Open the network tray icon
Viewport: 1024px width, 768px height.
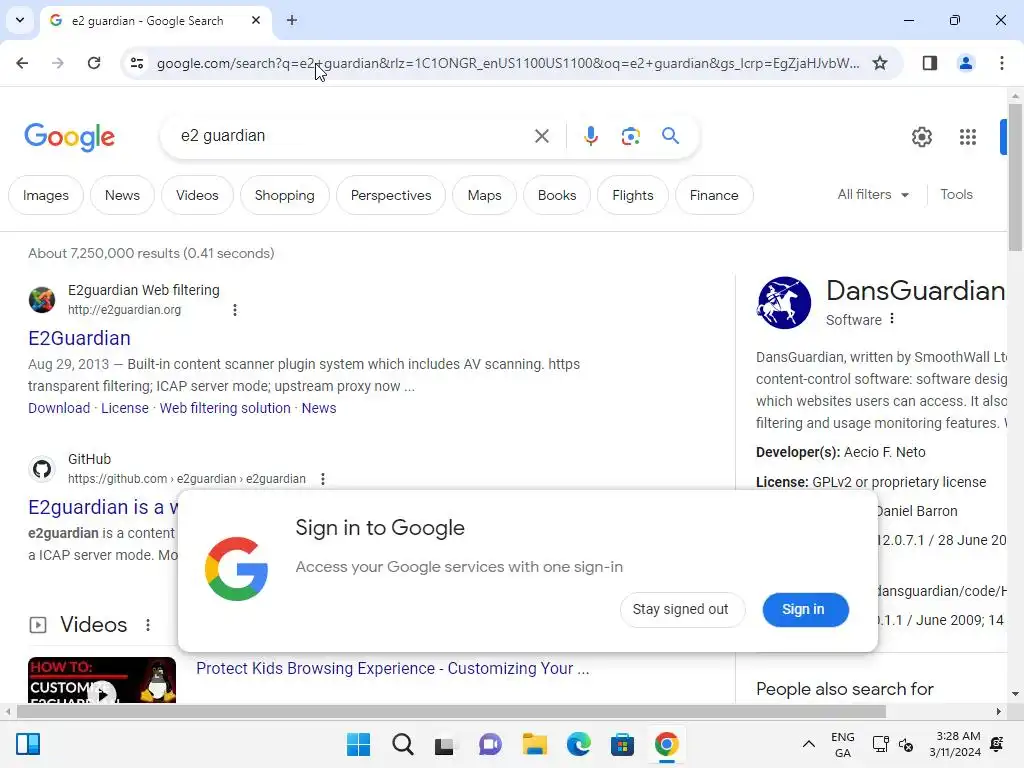880,744
